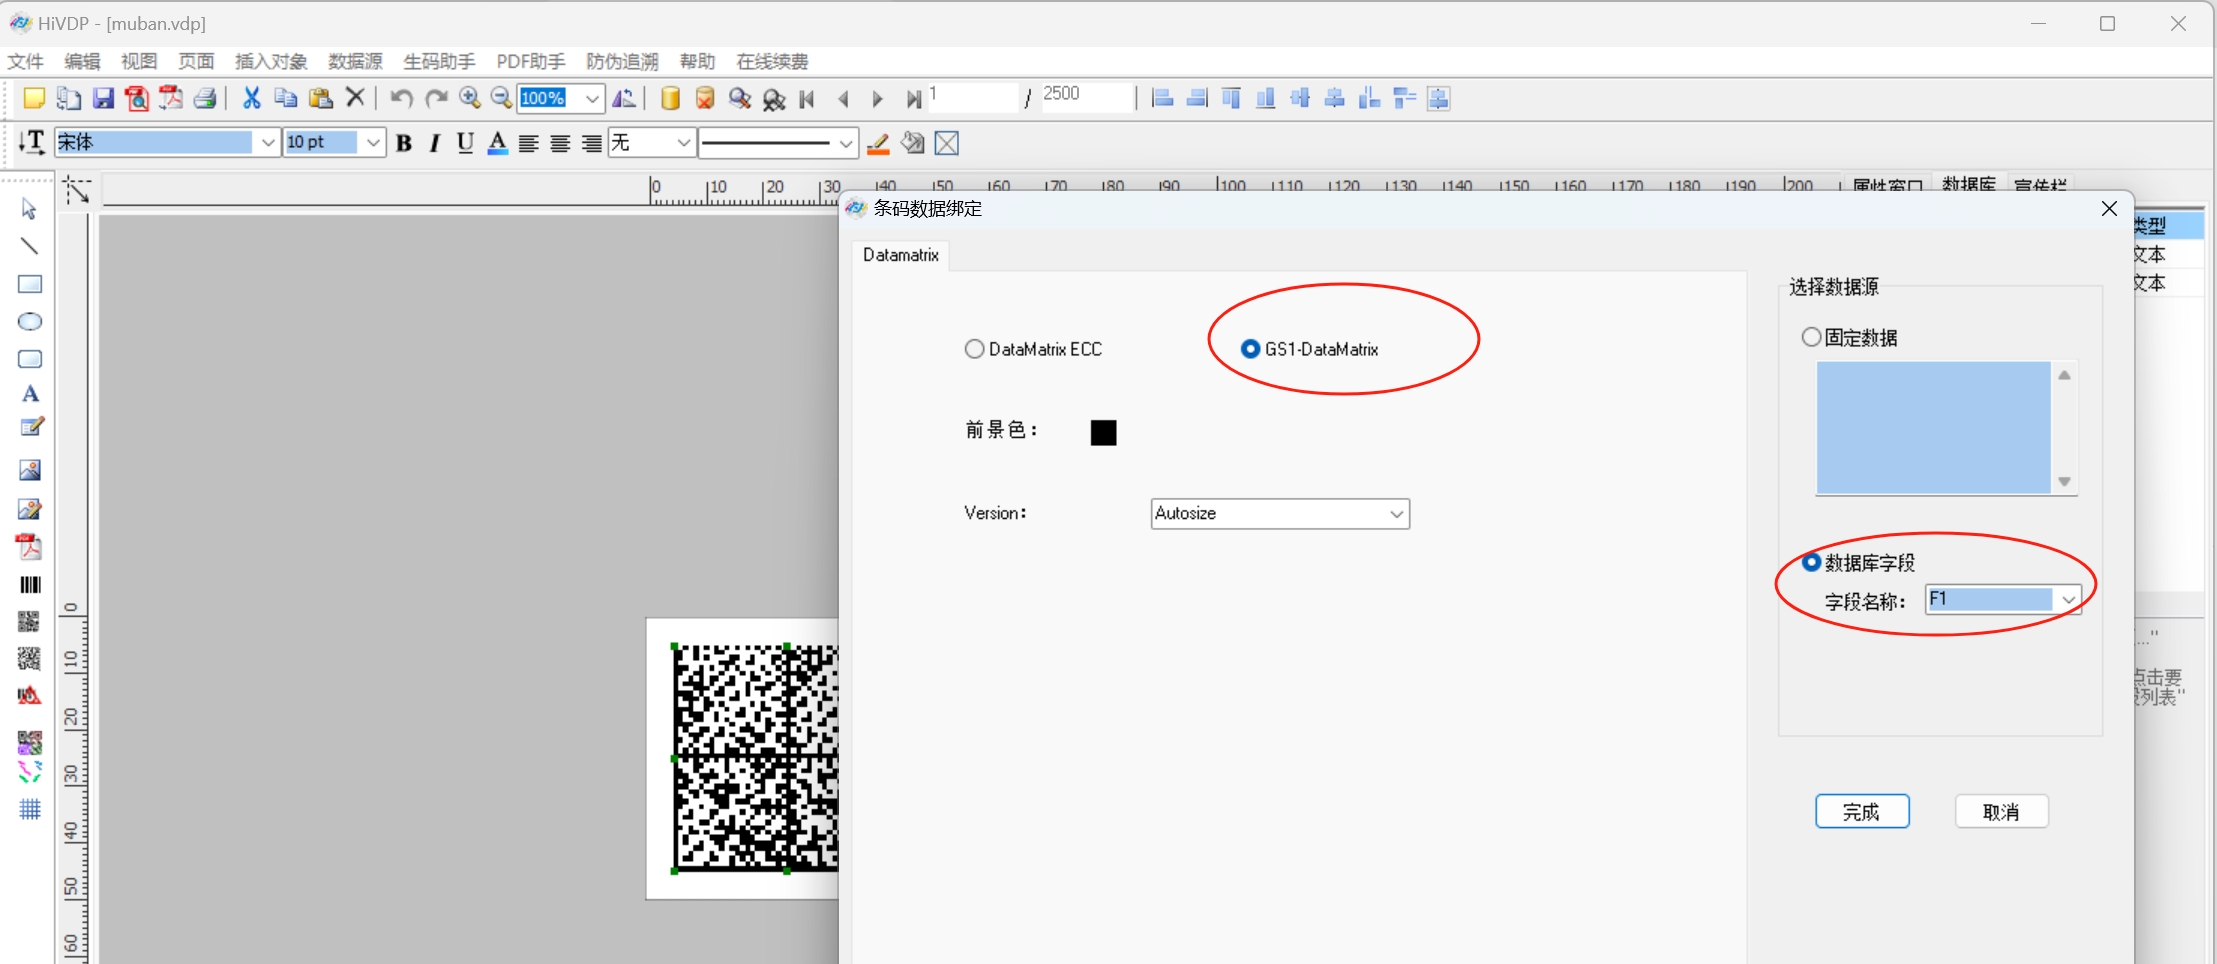The height and width of the screenshot is (964, 2217).
Task: Open the font color 'A' picker
Action: [x=497, y=143]
